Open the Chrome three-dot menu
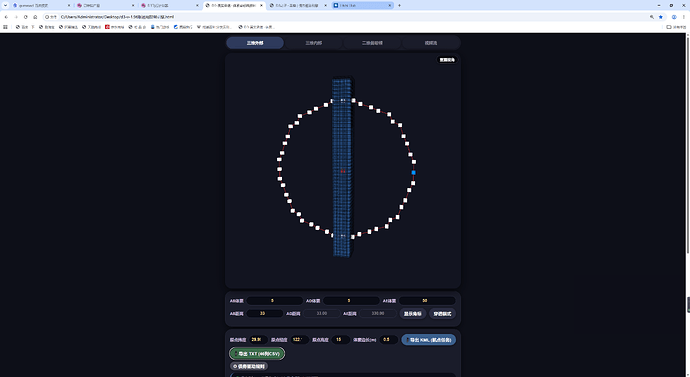This screenshot has height=377, width=690. [684, 17]
